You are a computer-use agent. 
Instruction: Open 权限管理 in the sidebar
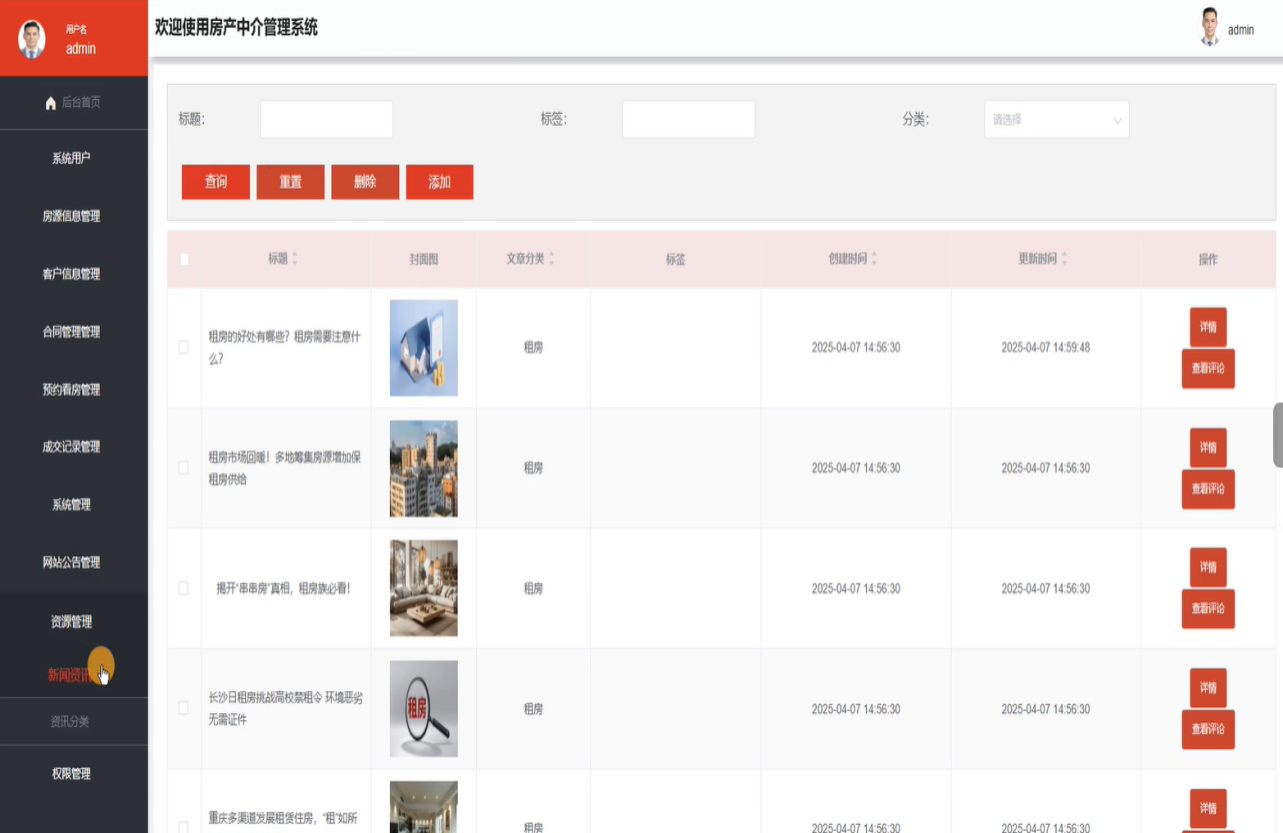point(71,774)
